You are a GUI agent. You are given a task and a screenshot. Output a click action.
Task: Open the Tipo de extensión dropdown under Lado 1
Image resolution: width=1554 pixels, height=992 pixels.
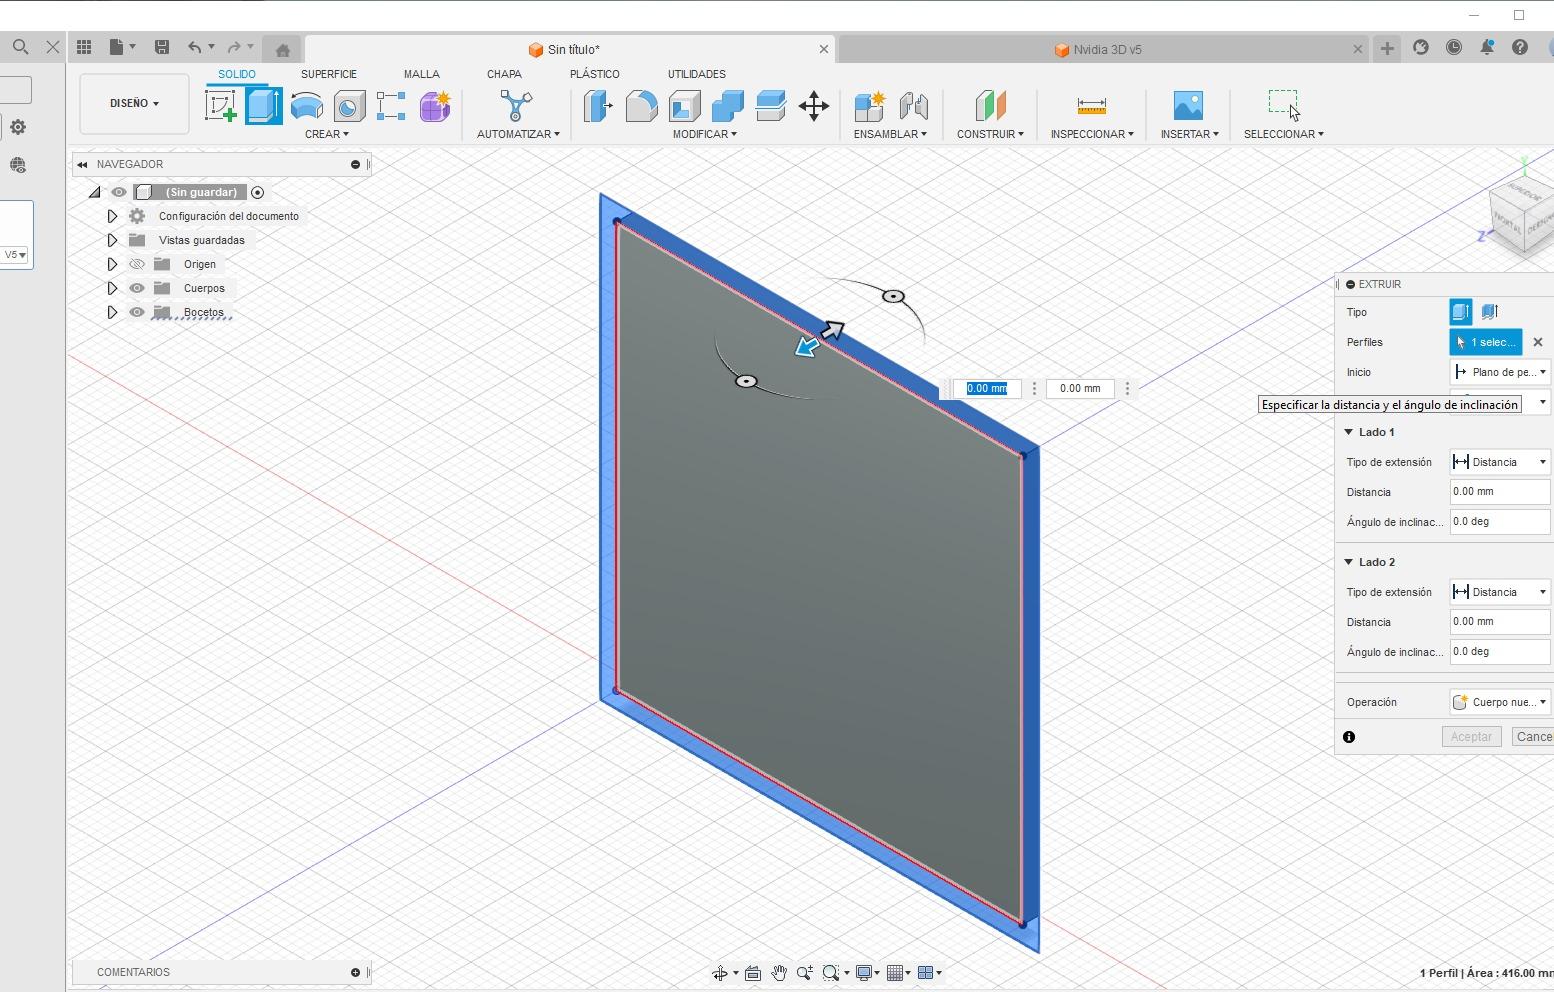click(1500, 462)
